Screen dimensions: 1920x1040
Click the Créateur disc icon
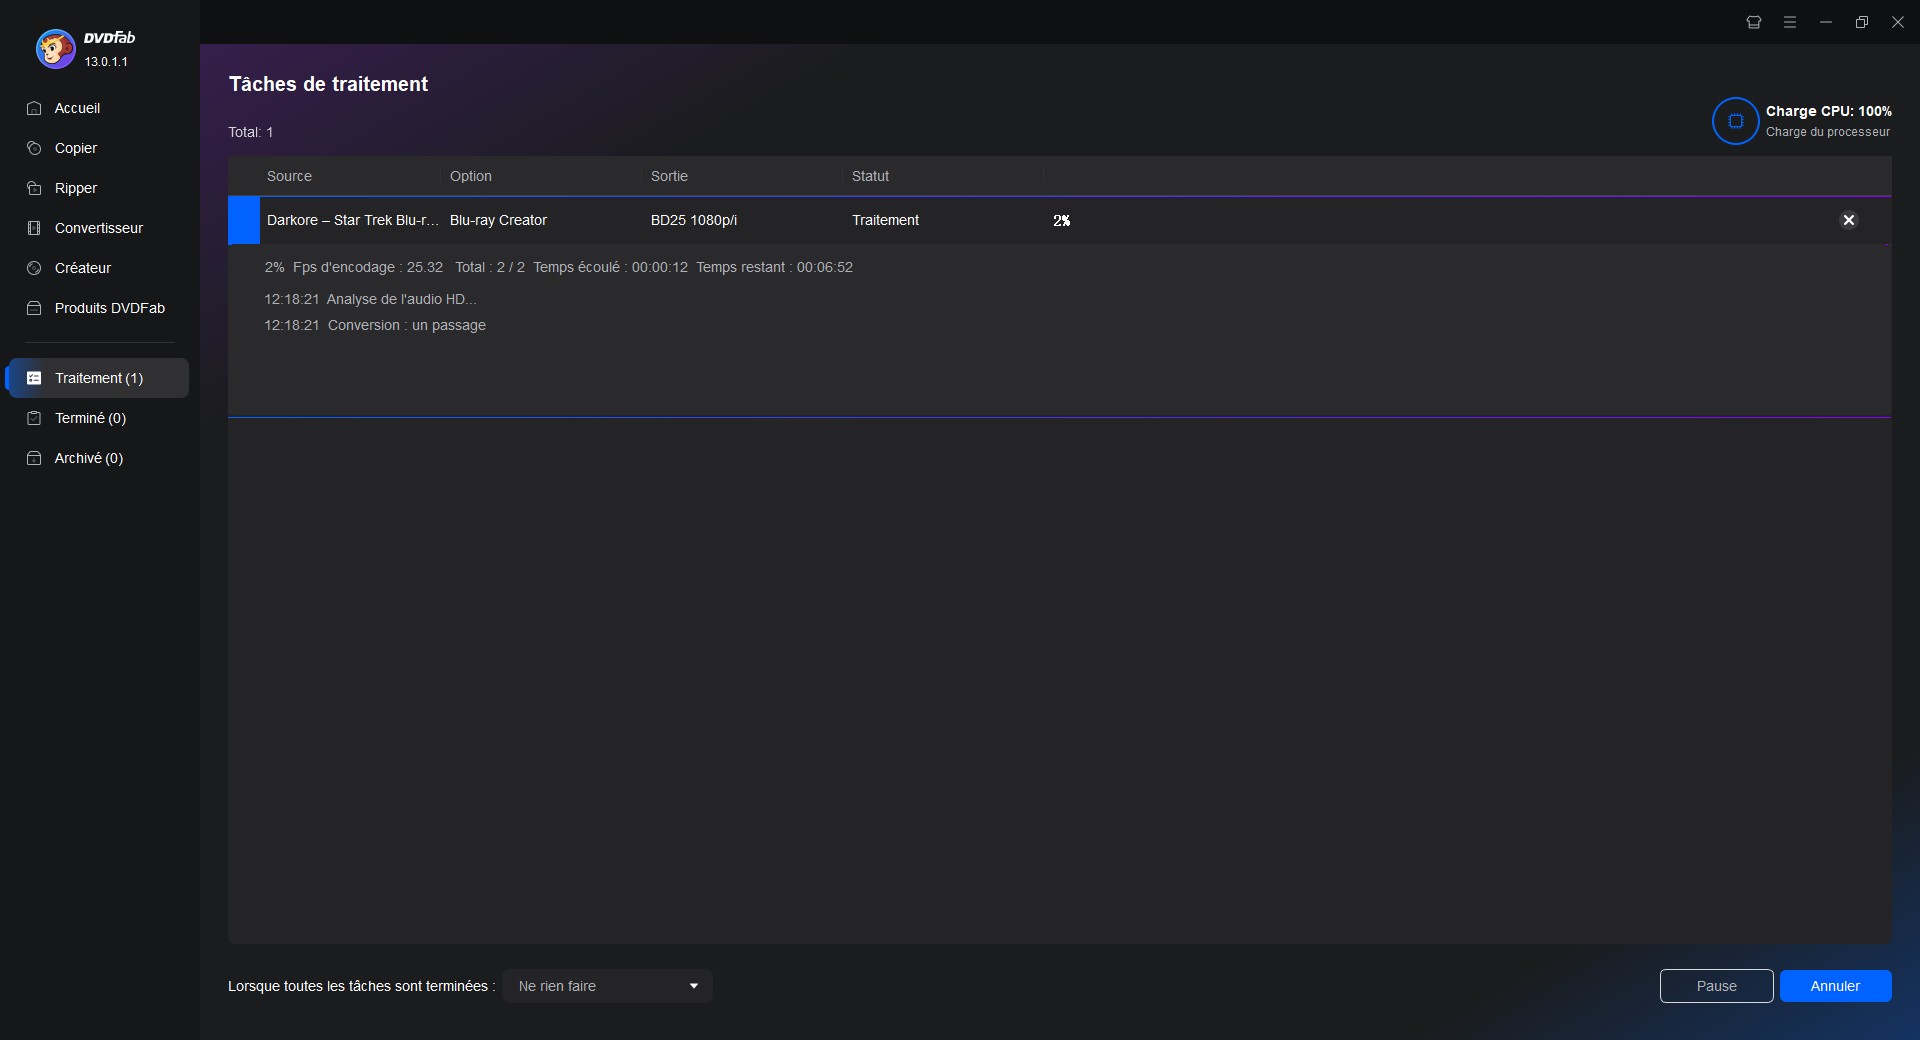click(x=34, y=268)
